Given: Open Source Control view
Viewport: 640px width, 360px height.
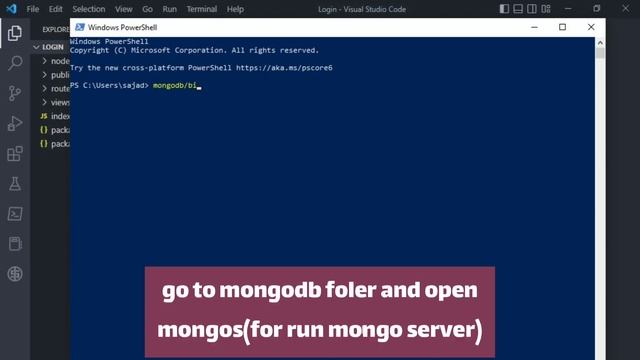Looking at the screenshot, I should tap(15, 93).
